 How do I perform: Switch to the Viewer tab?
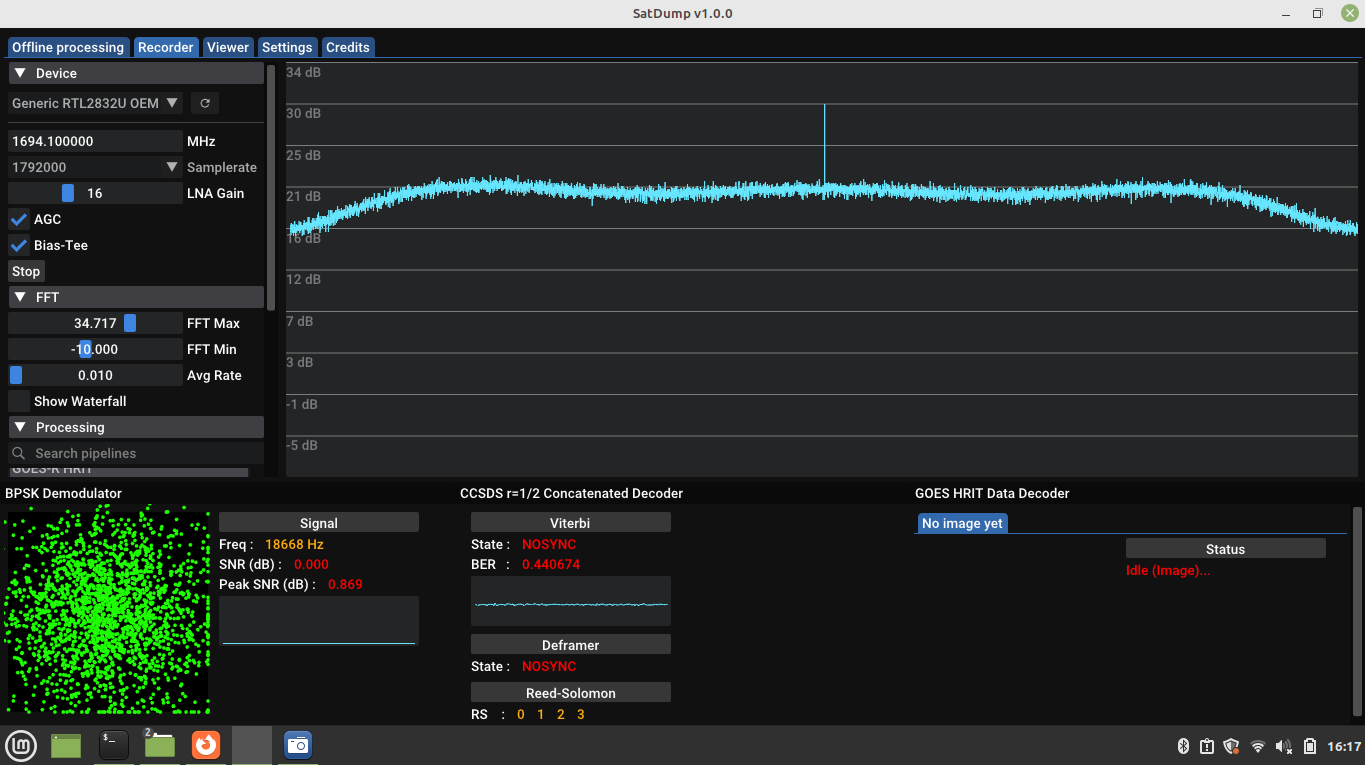click(x=227, y=46)
